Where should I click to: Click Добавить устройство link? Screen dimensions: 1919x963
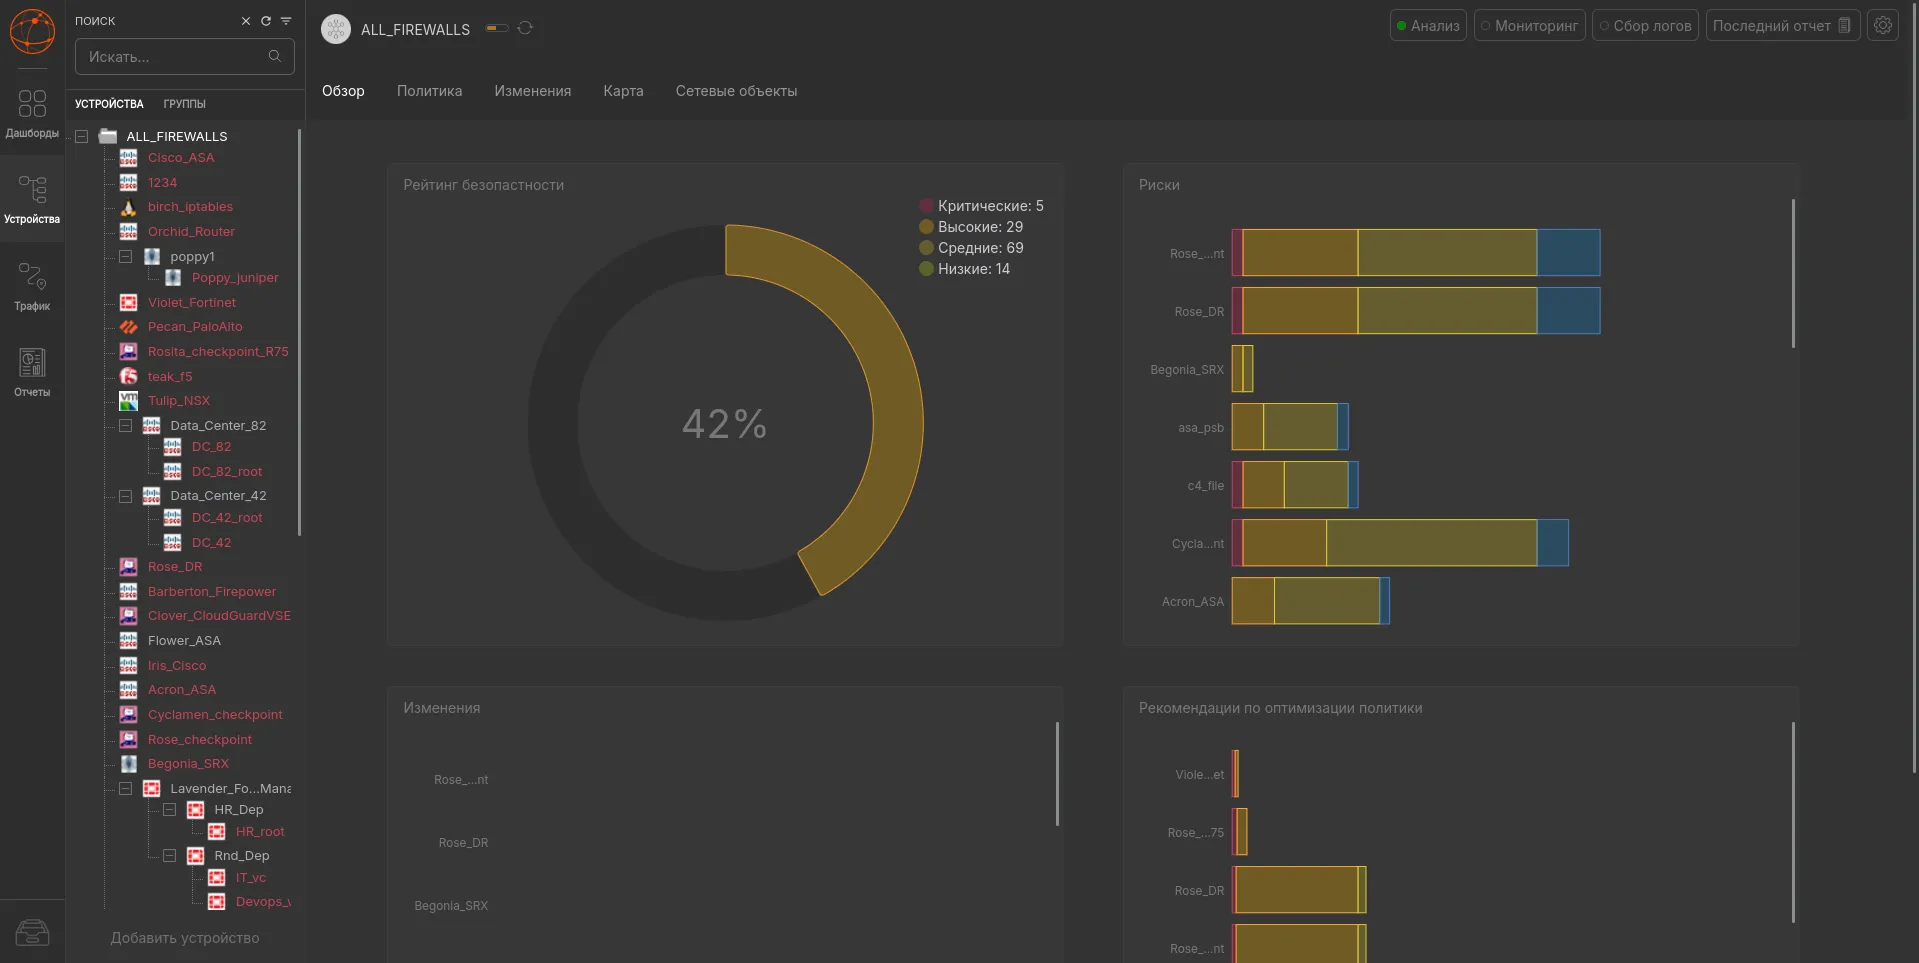click(185, 938)
